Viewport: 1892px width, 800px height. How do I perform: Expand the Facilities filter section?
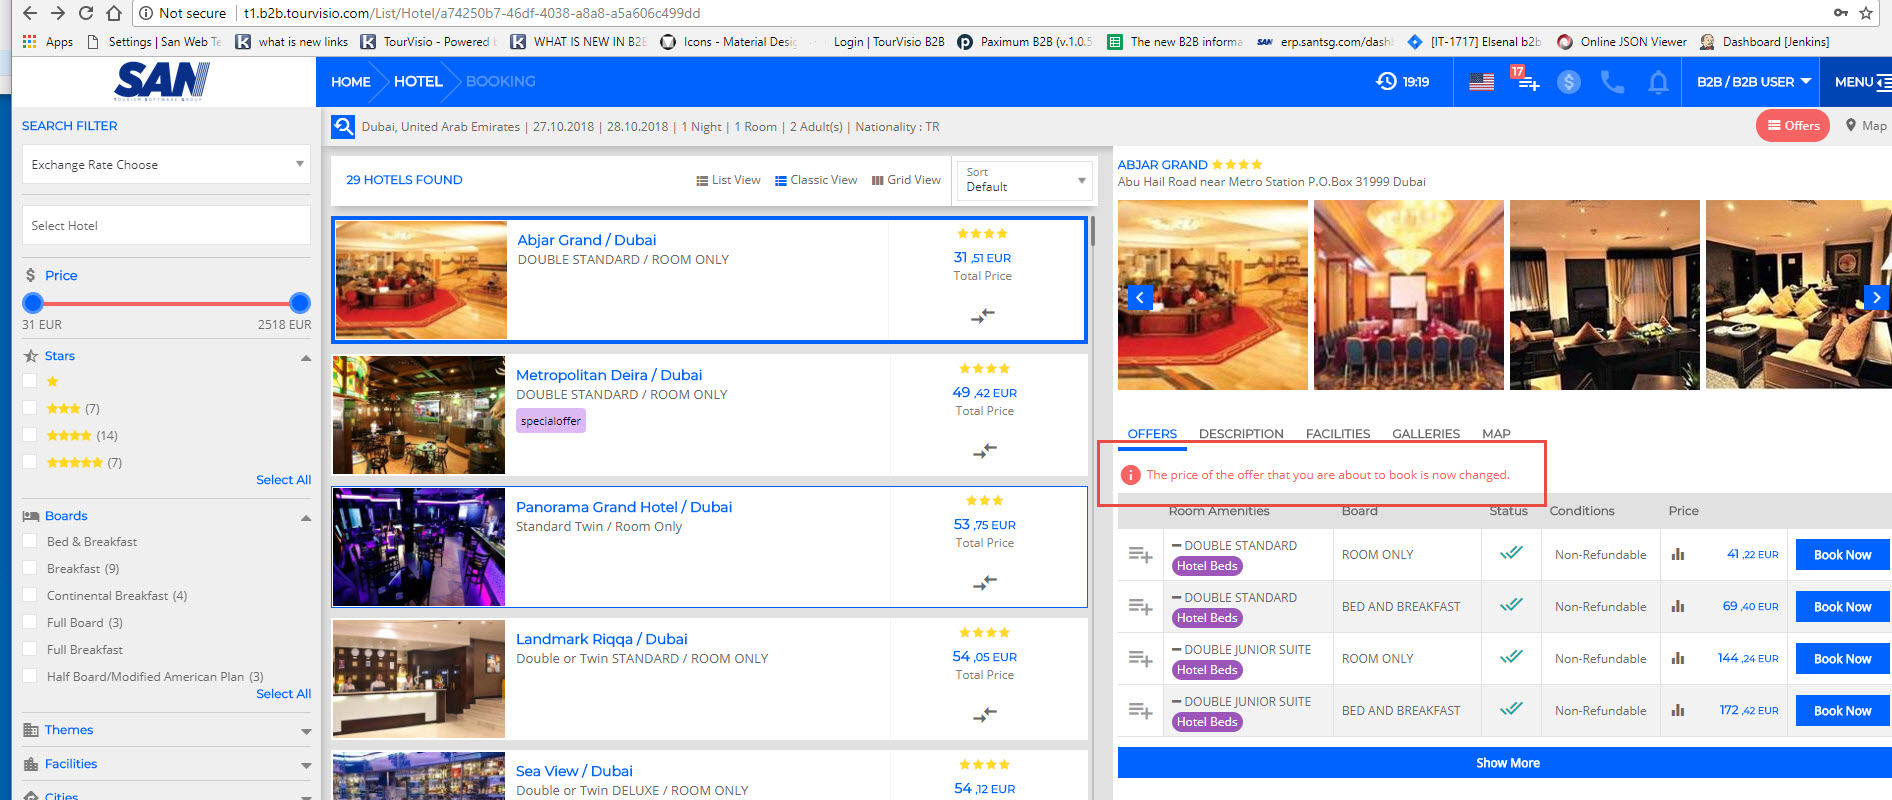coord(306,765)
